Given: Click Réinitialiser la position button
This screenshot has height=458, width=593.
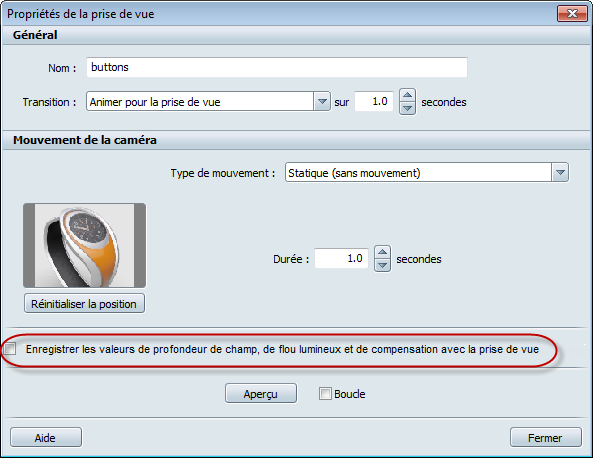Looking at the screenshot, I should pyautogui.click(x=84, y=304).
